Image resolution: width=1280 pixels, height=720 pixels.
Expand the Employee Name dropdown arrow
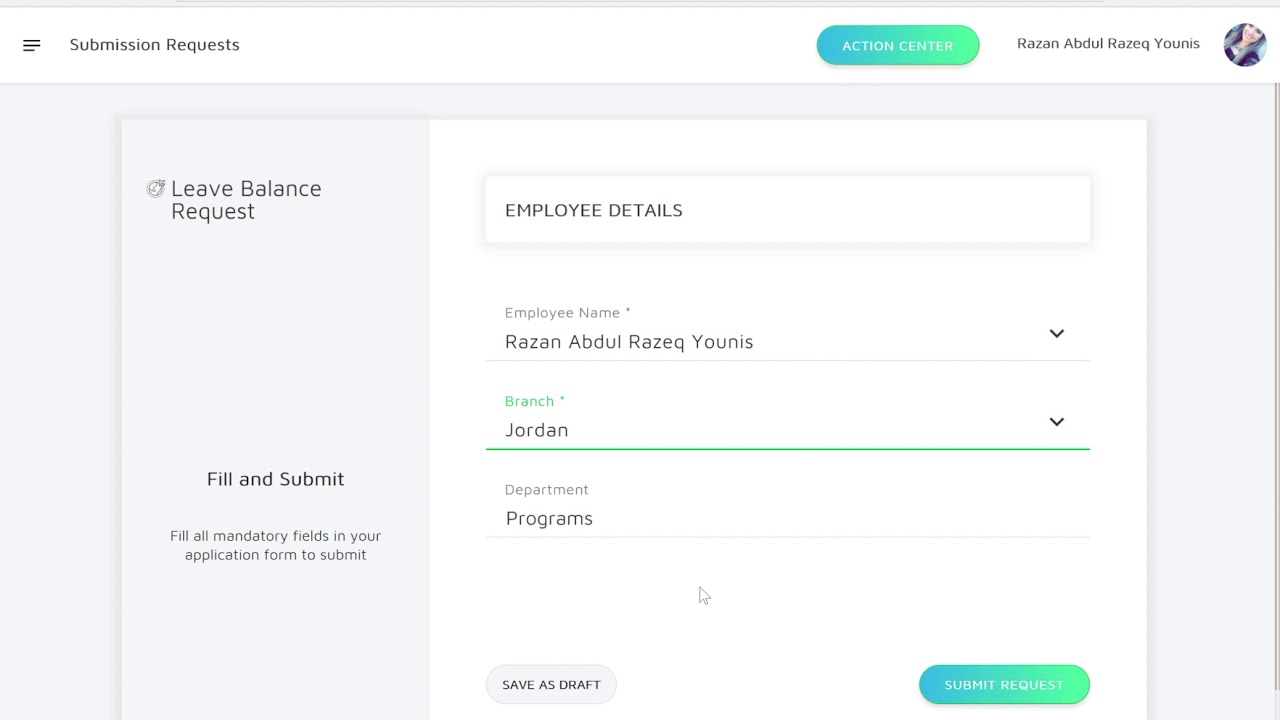pos(1056,333)
